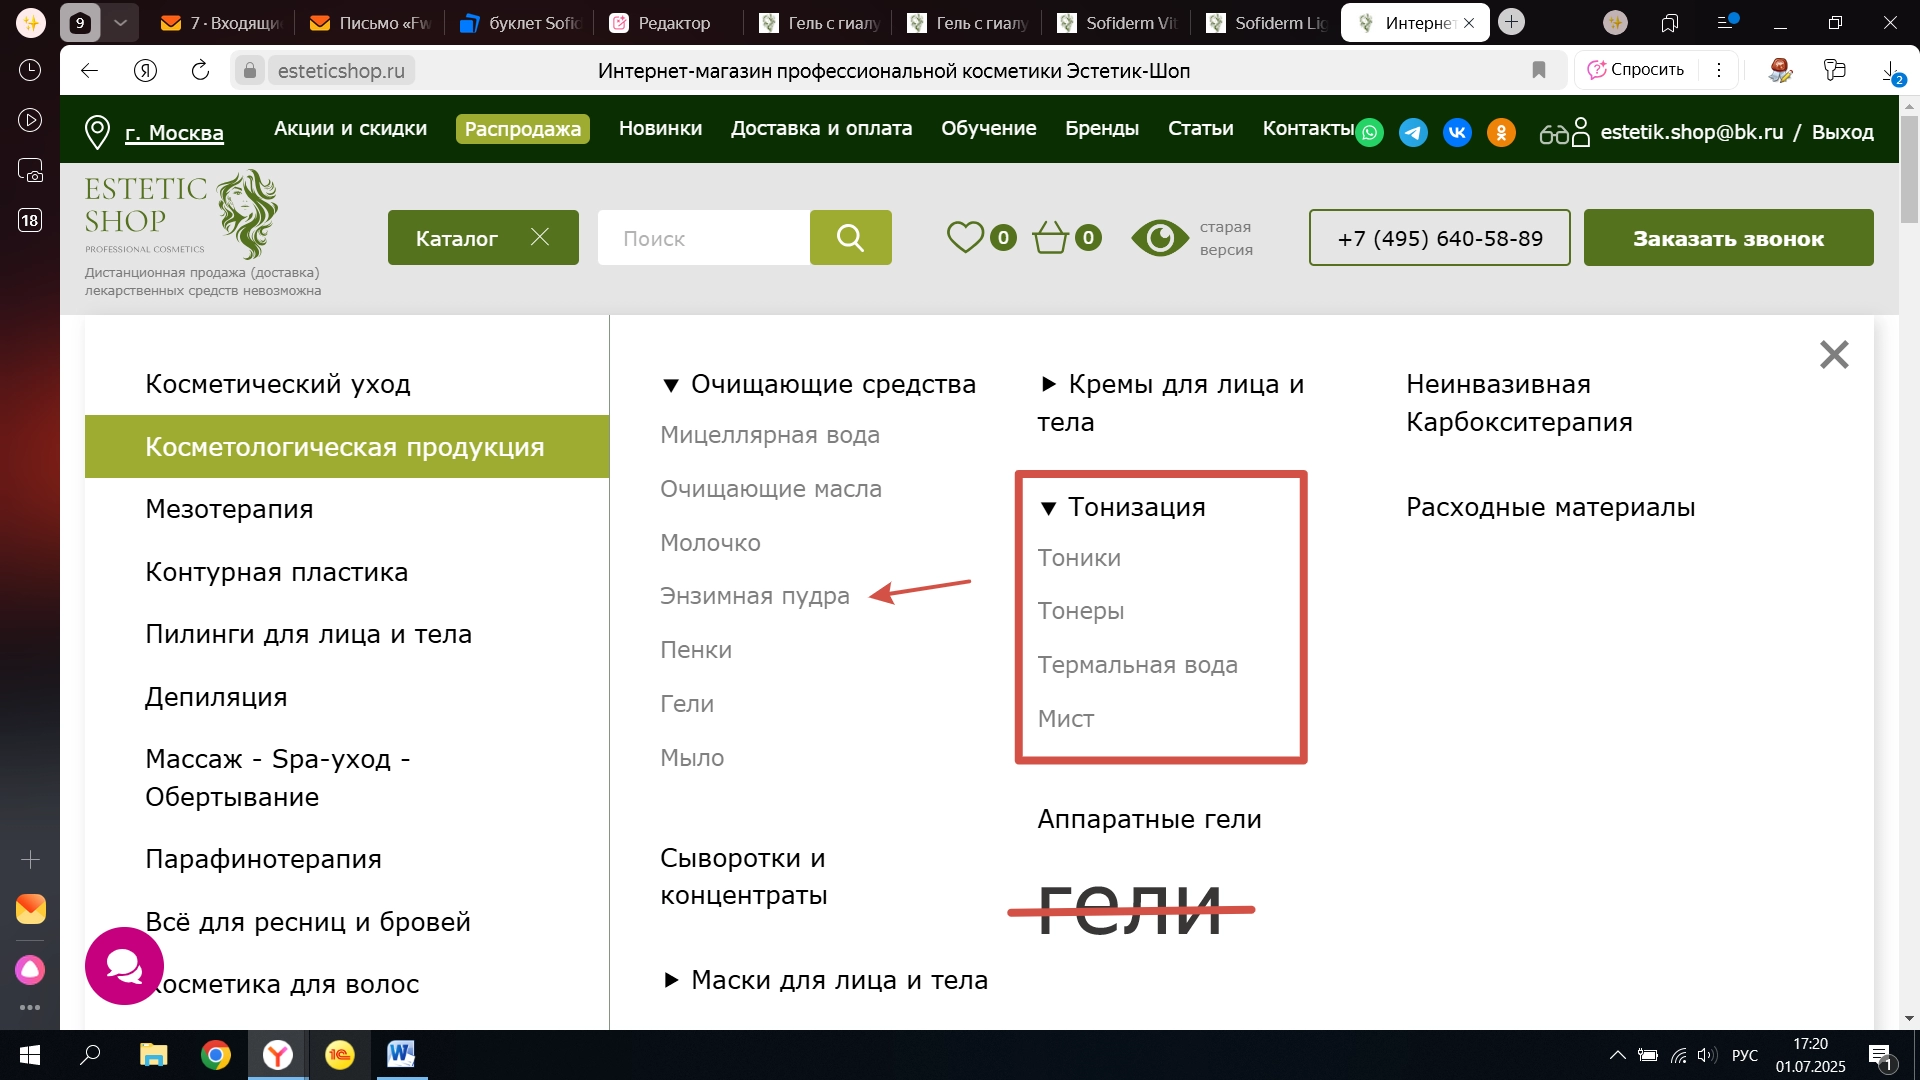Open Распродажа menu item
Image resolution: width=1920 pixels, height=1080 pixels.
click(x=522, y=129)
